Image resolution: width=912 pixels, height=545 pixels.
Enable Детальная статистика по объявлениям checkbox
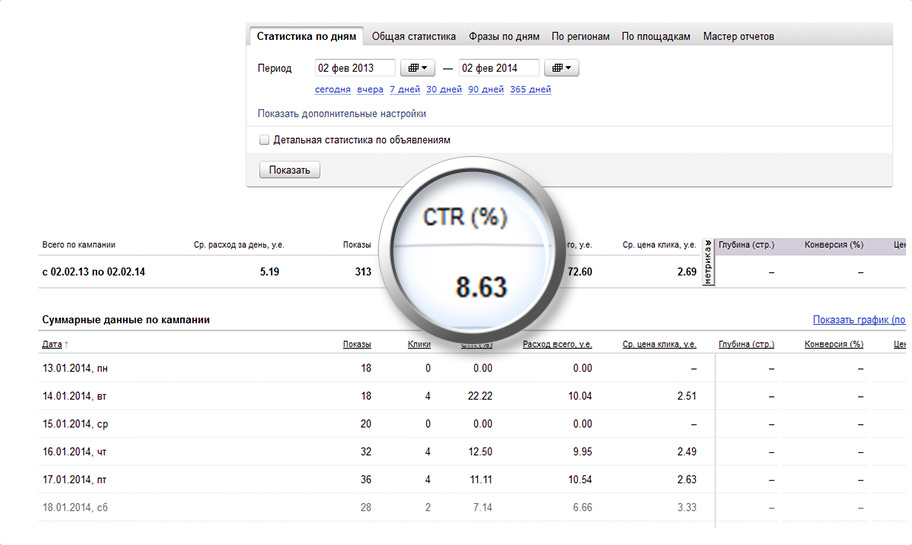[x=264, y=140]
